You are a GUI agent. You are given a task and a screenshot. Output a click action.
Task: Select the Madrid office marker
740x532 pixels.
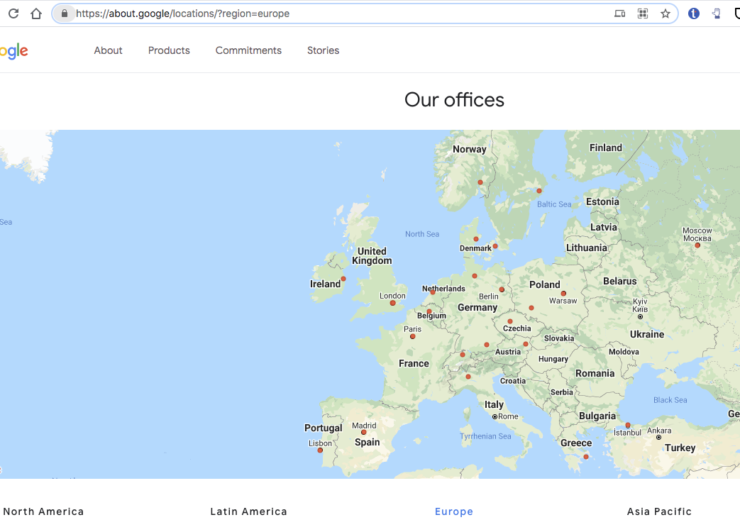pyautogui.click(x=363, y=432)
